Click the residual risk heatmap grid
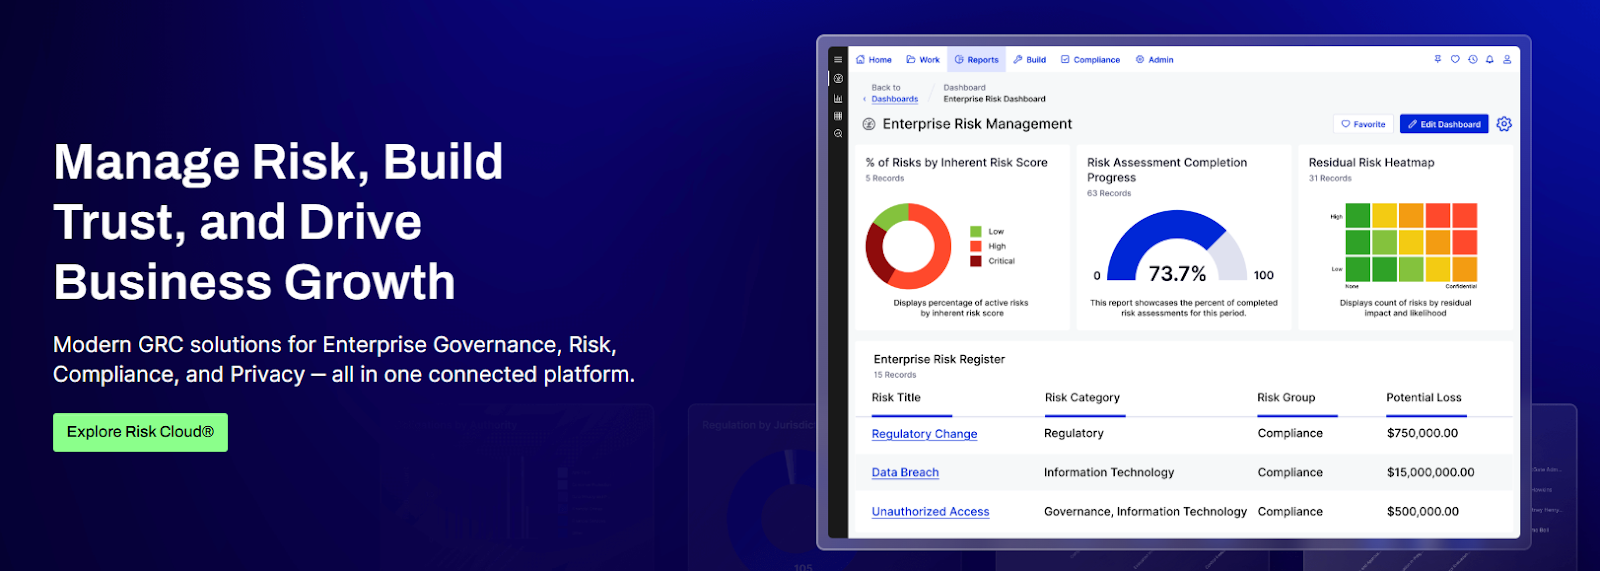1600x571 pixels. click(x=1411, y=242)
